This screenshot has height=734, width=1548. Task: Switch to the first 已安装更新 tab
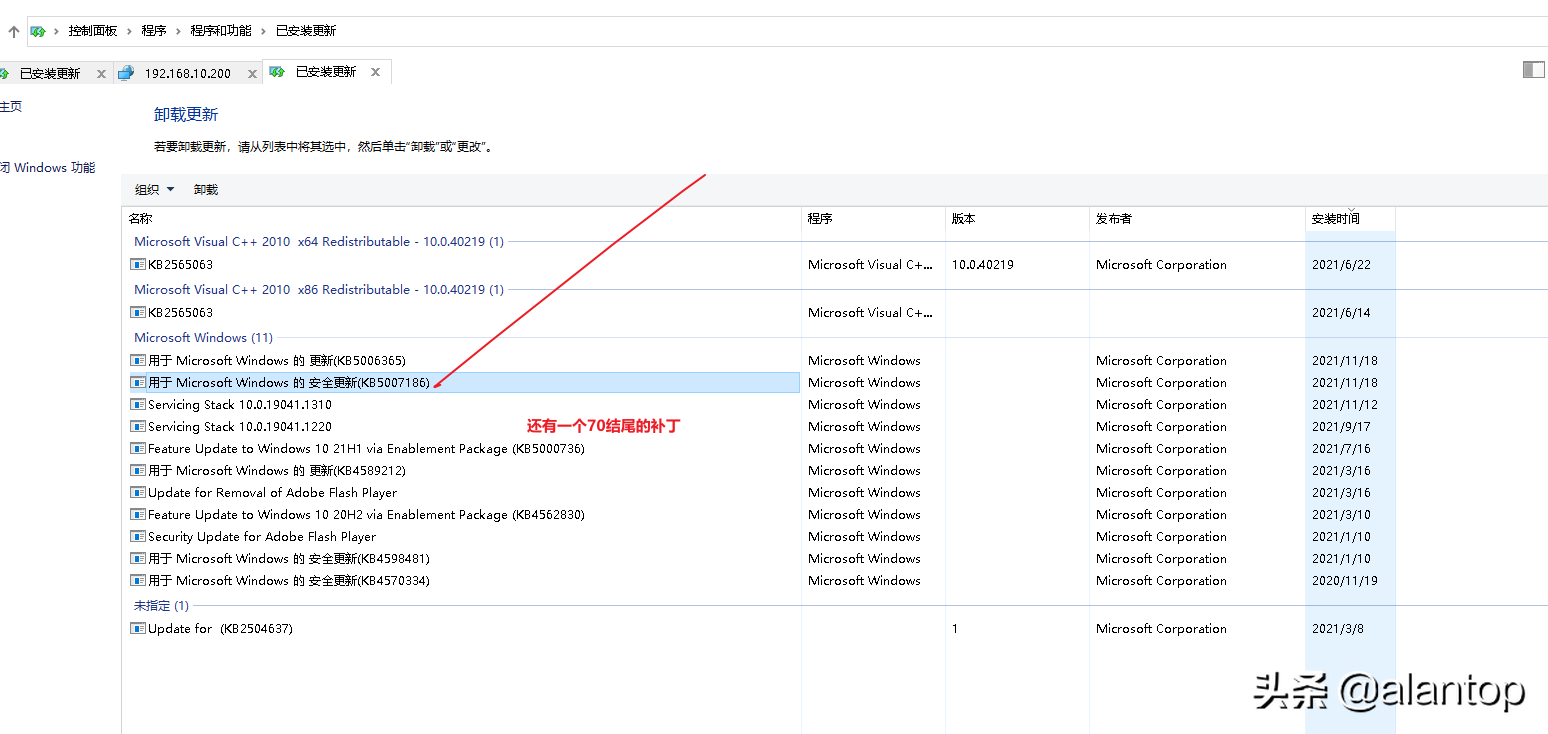point(50,74)
